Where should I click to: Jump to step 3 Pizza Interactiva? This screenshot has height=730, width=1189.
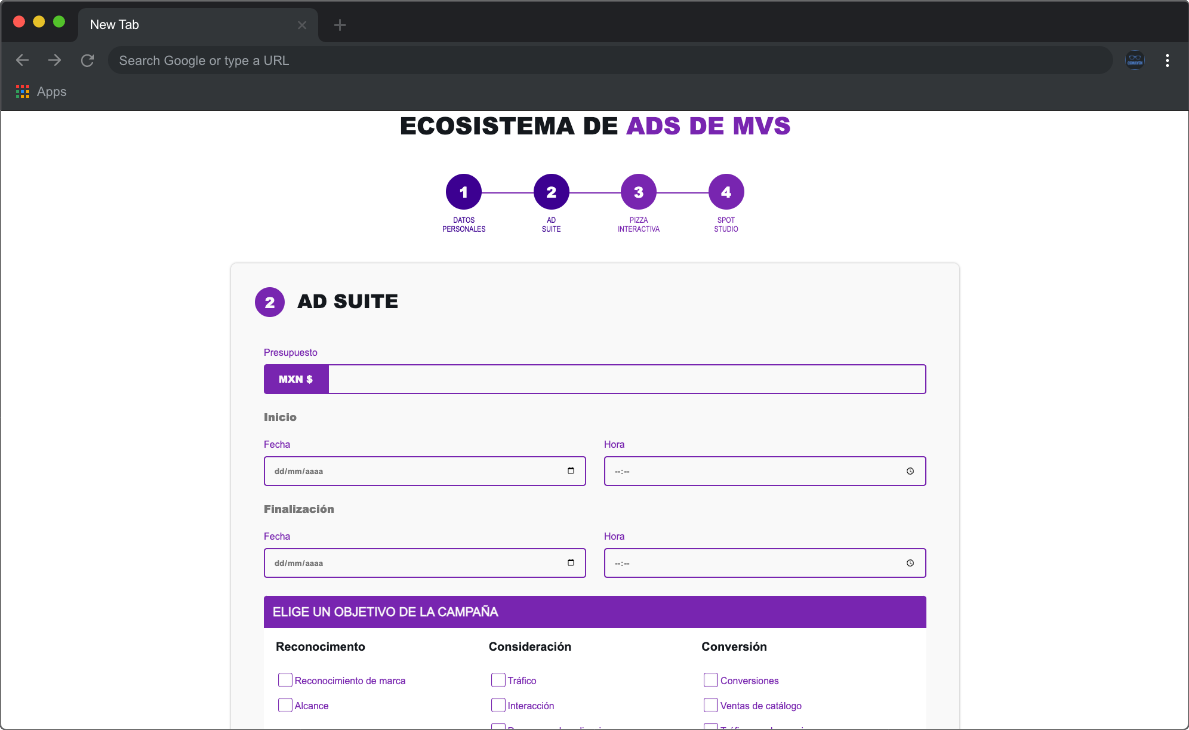tap(638, 192)
